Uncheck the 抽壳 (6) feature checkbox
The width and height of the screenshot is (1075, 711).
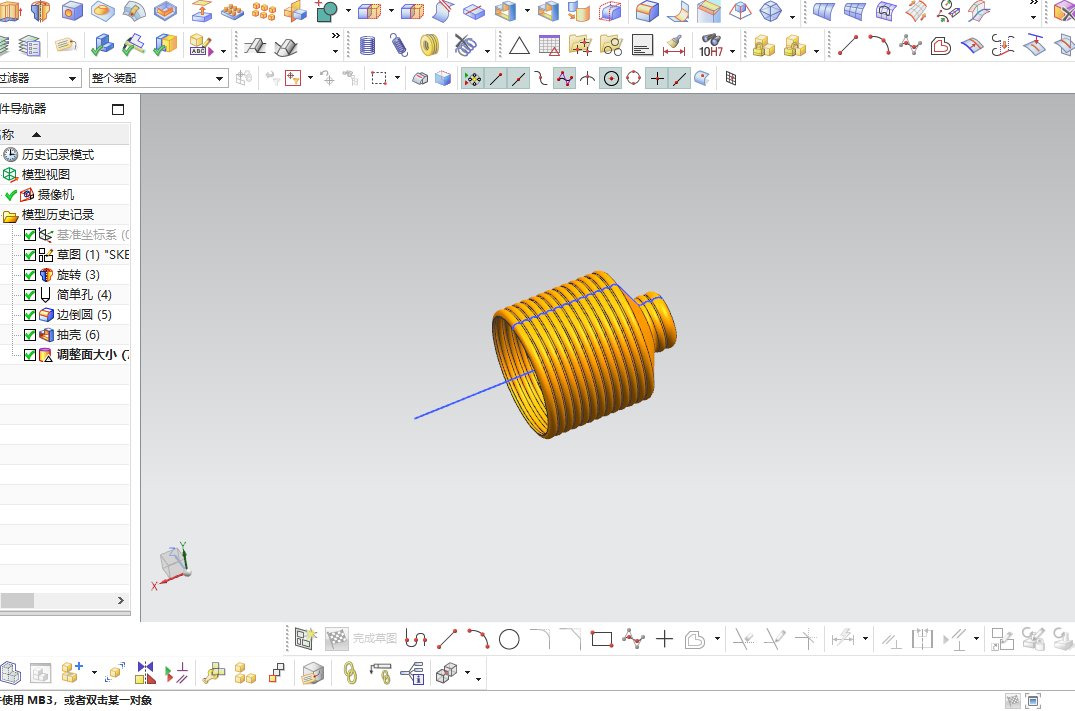click(x=29, y=335)
